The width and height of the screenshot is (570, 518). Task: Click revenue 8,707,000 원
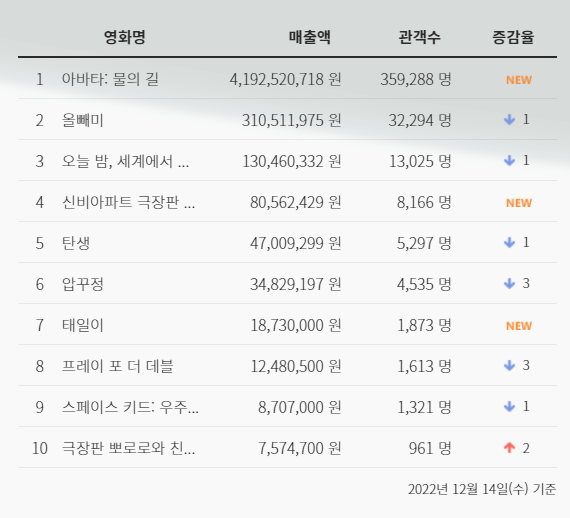pyautogui.click(x=300, y=407)
